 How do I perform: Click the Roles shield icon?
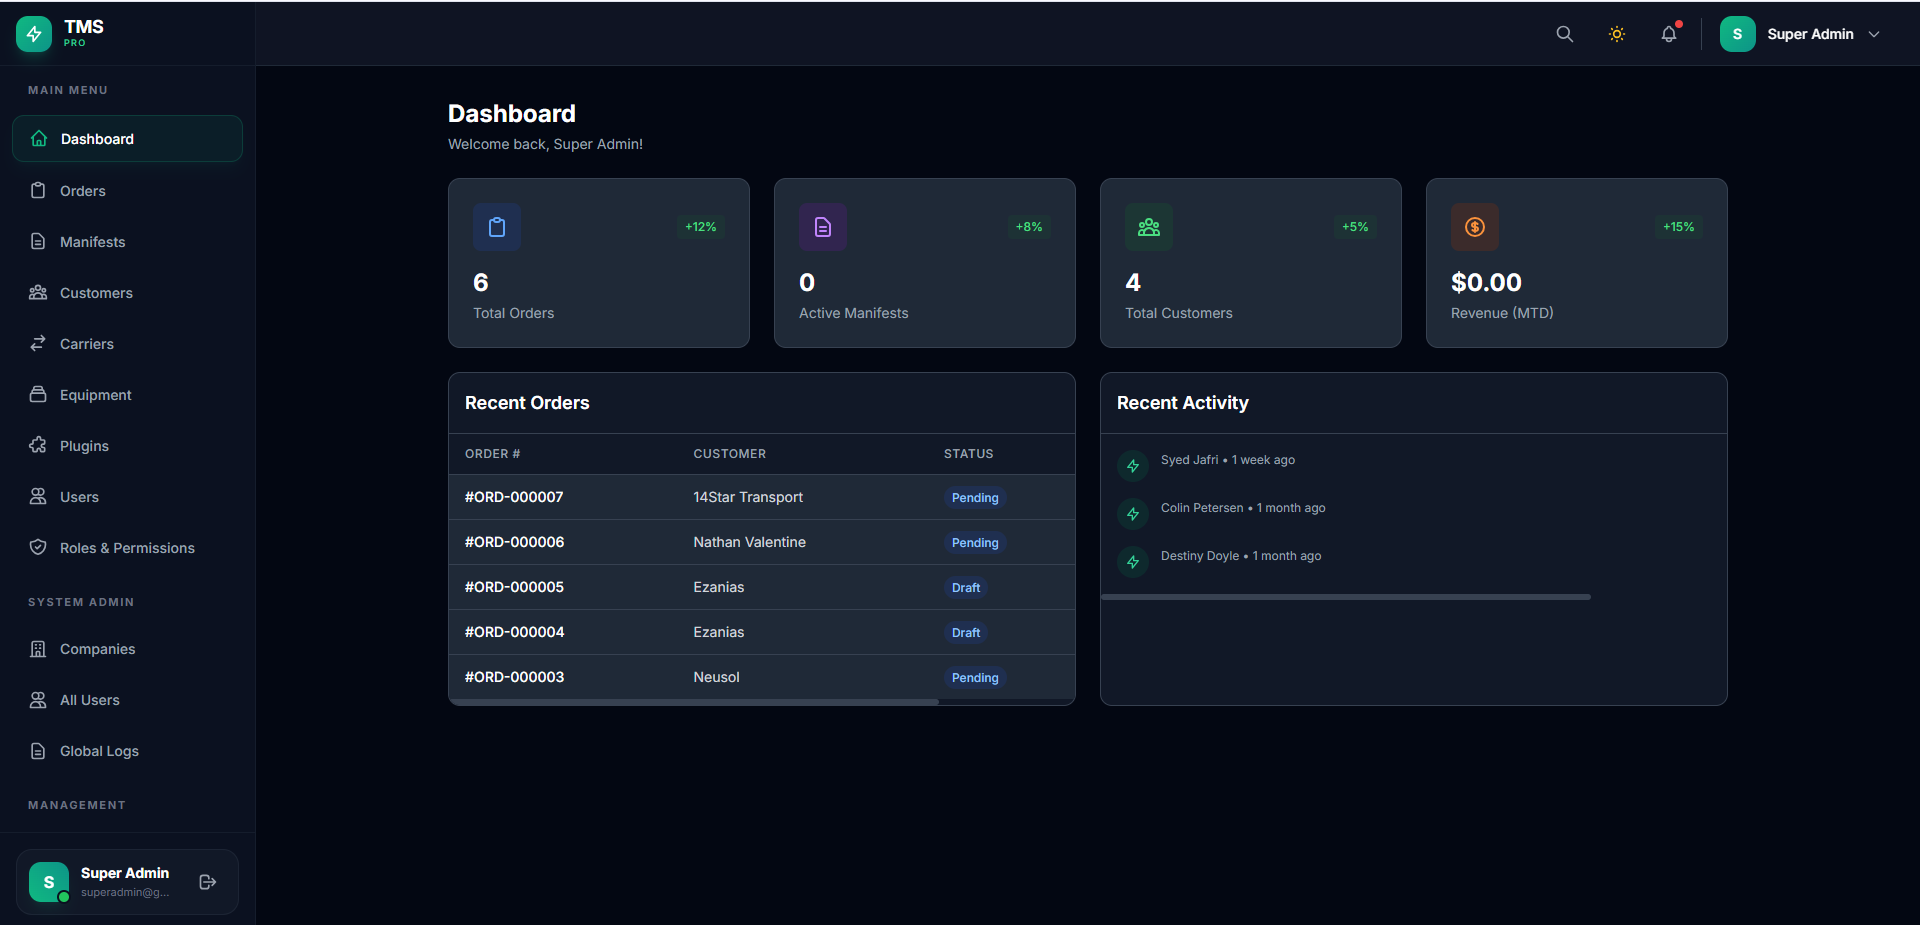coord(38,547)
